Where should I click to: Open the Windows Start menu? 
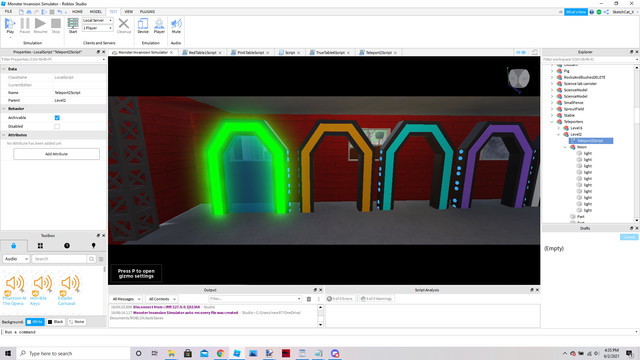coord(8,353)
